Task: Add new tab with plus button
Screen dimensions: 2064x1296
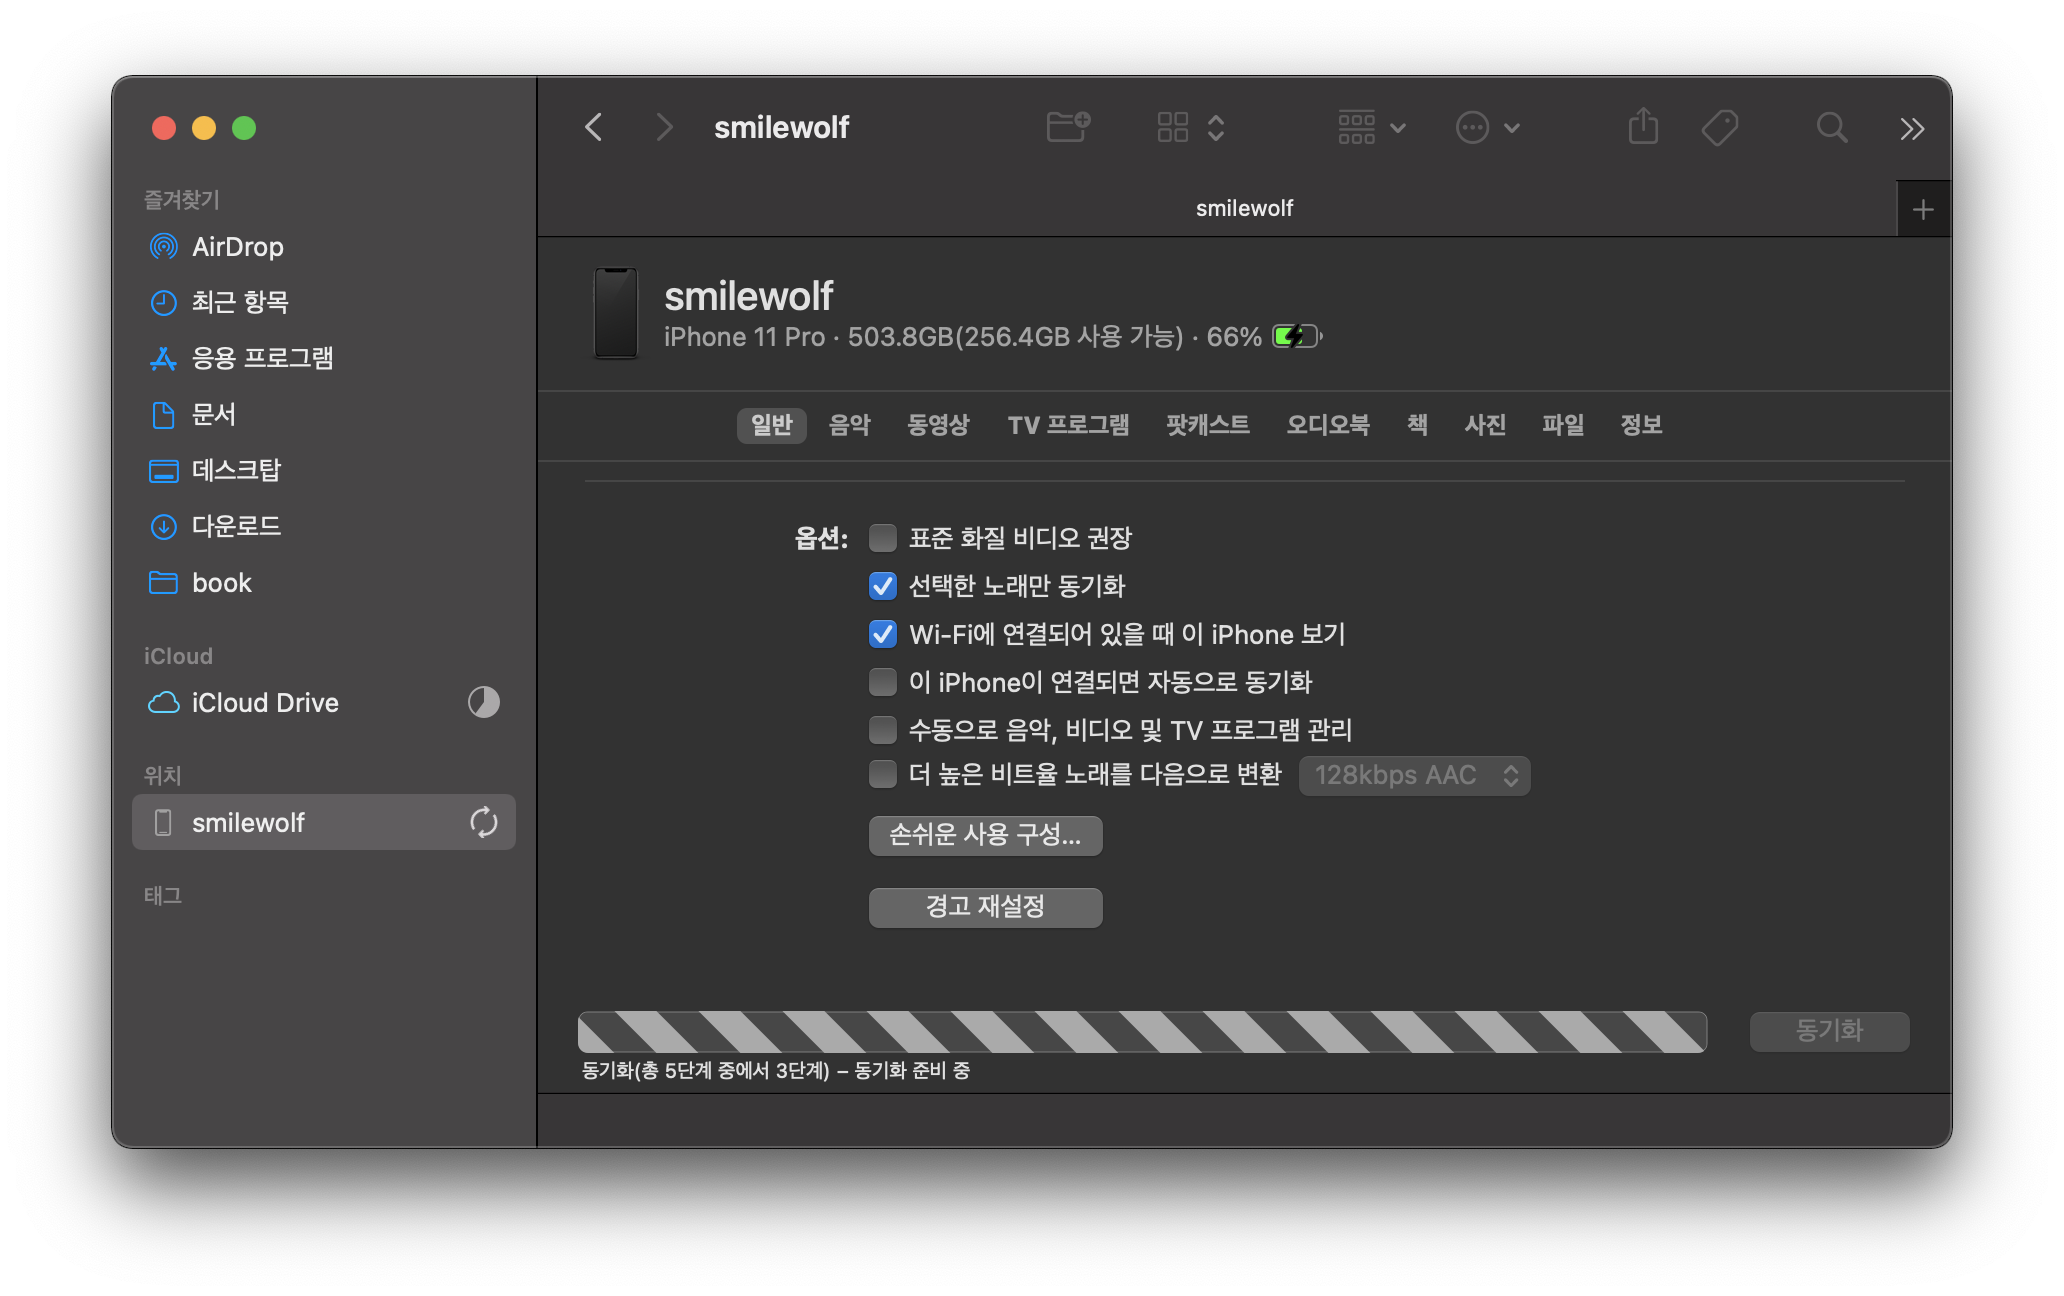Action: 1922,209
